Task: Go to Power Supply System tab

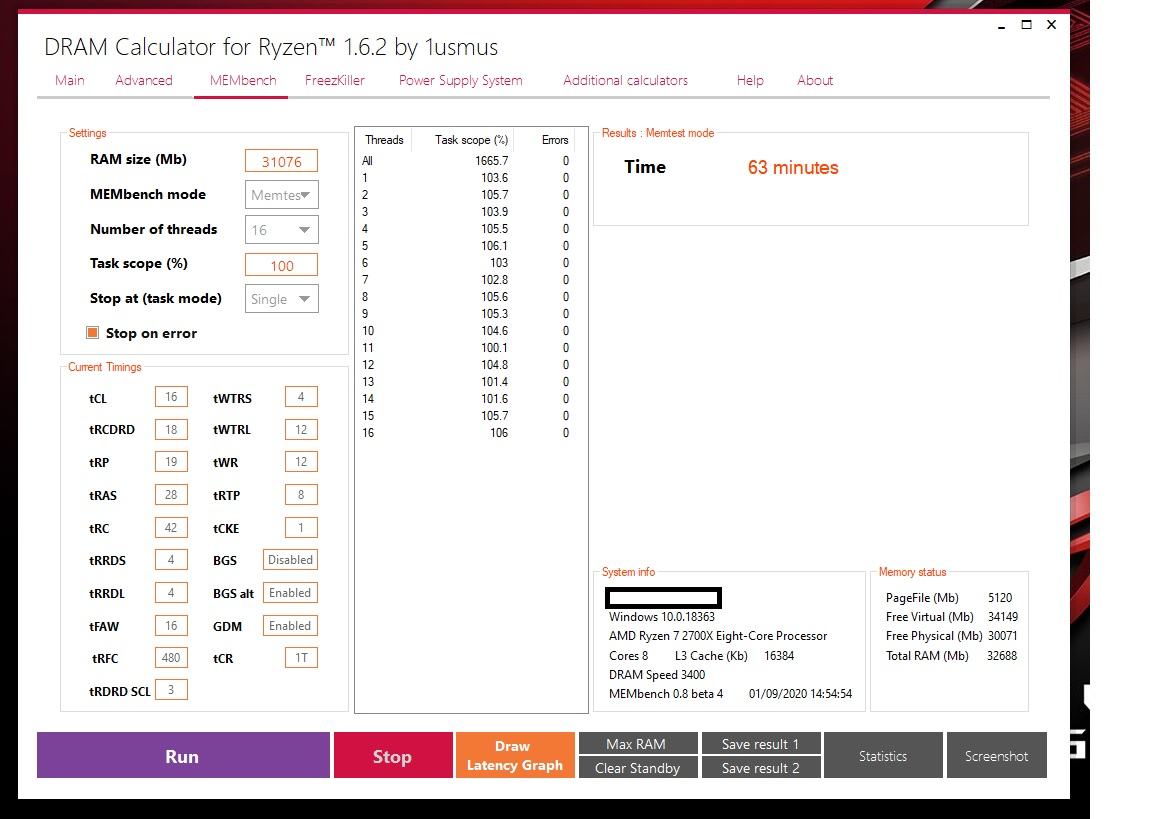Action: point(461,80)
